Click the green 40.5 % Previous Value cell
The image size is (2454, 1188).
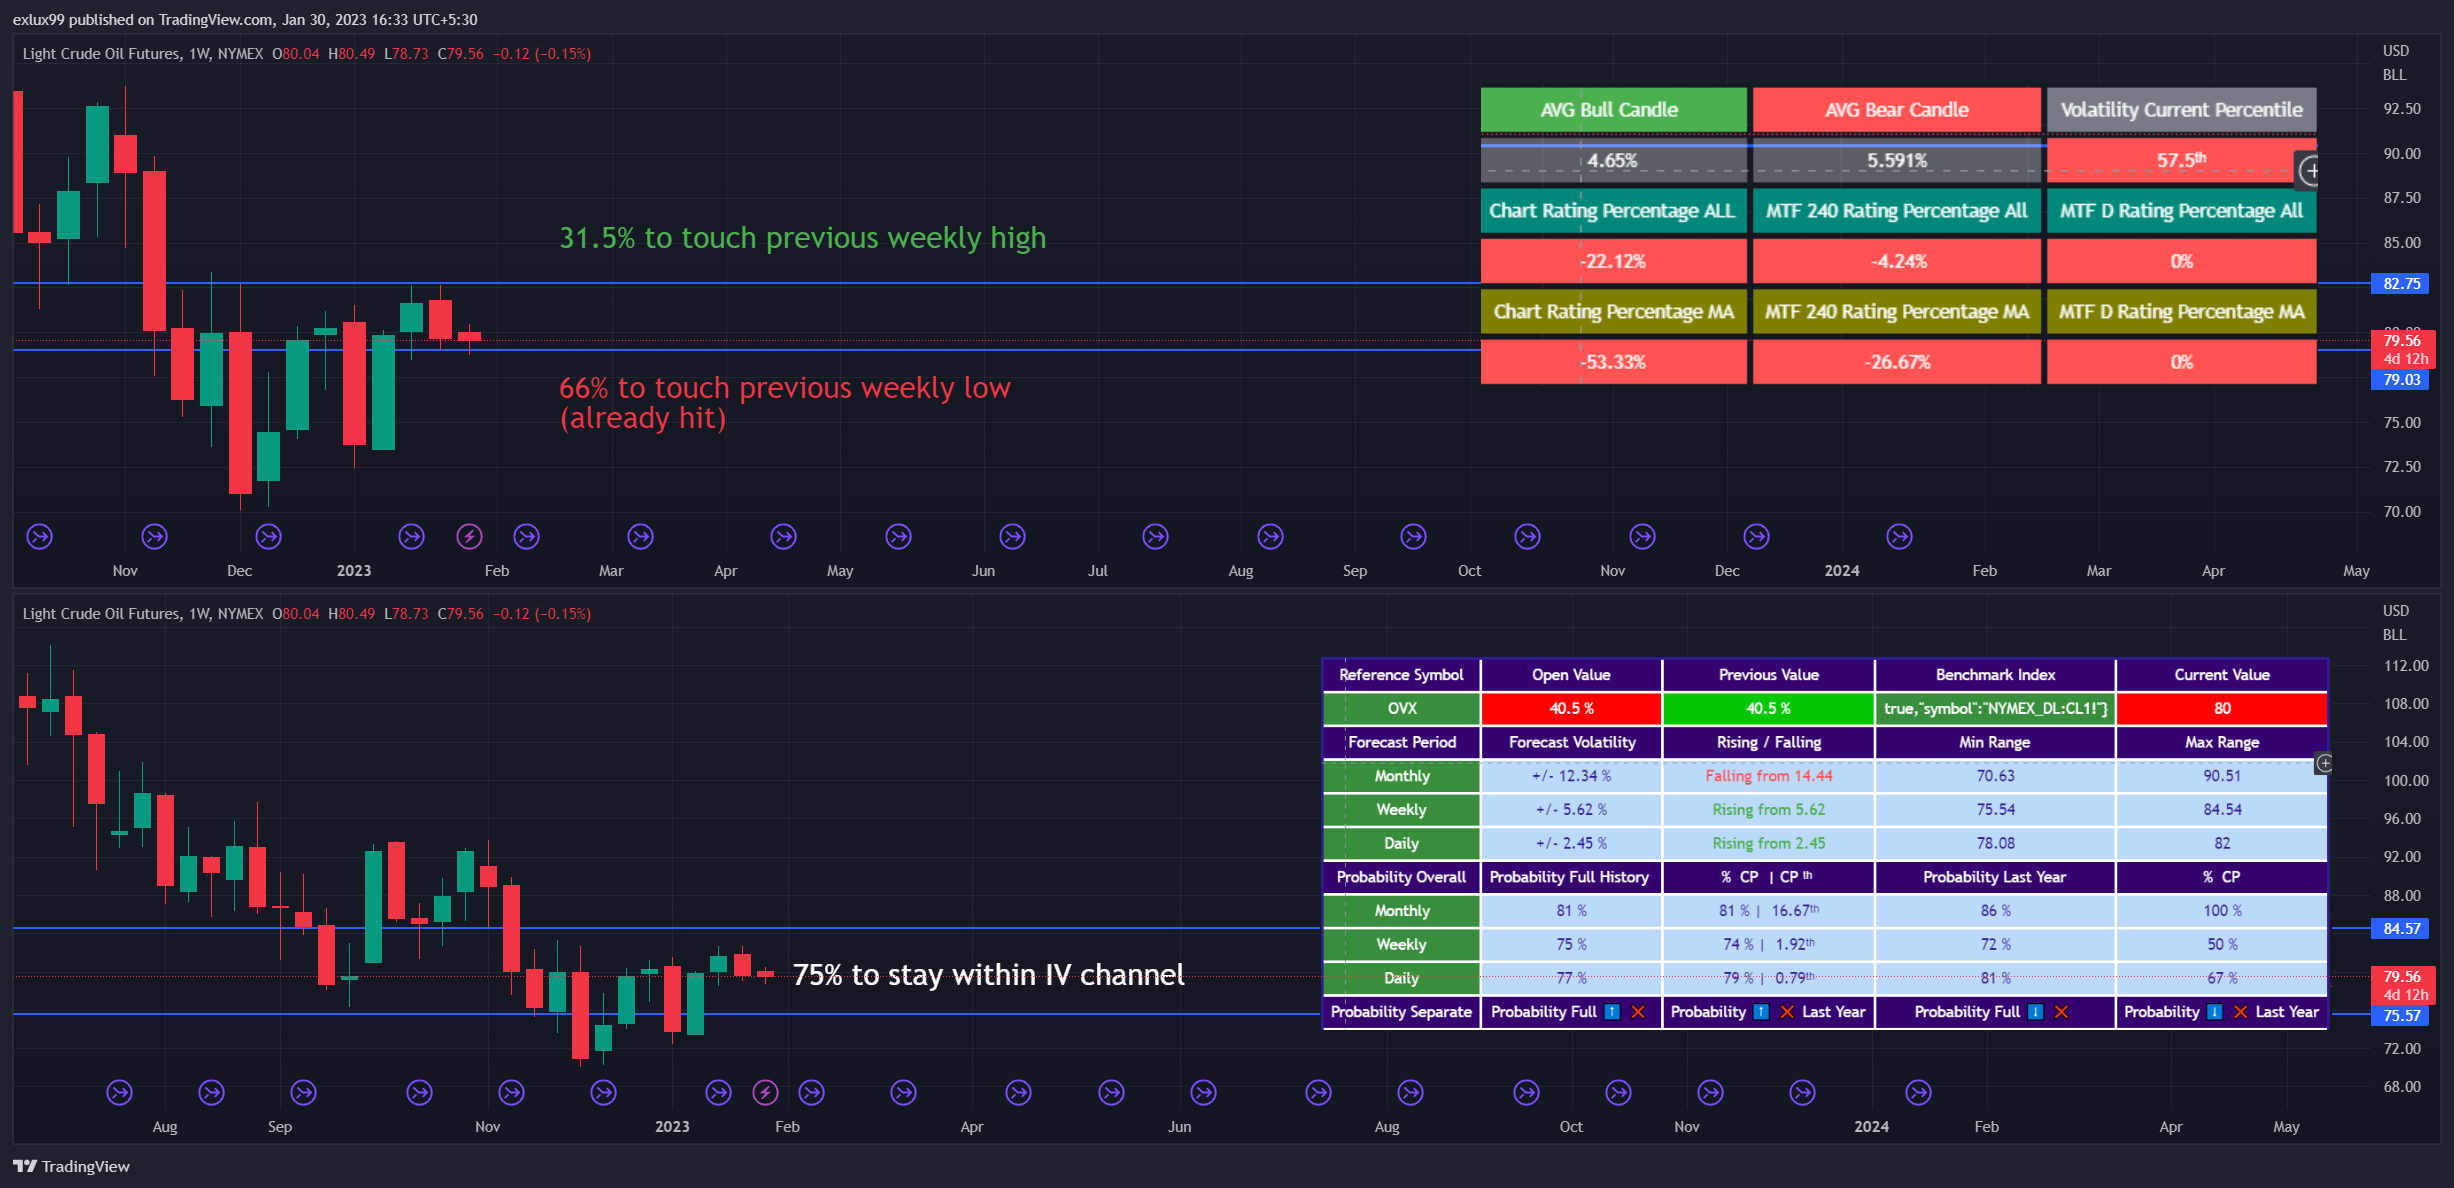(1768, 708)
